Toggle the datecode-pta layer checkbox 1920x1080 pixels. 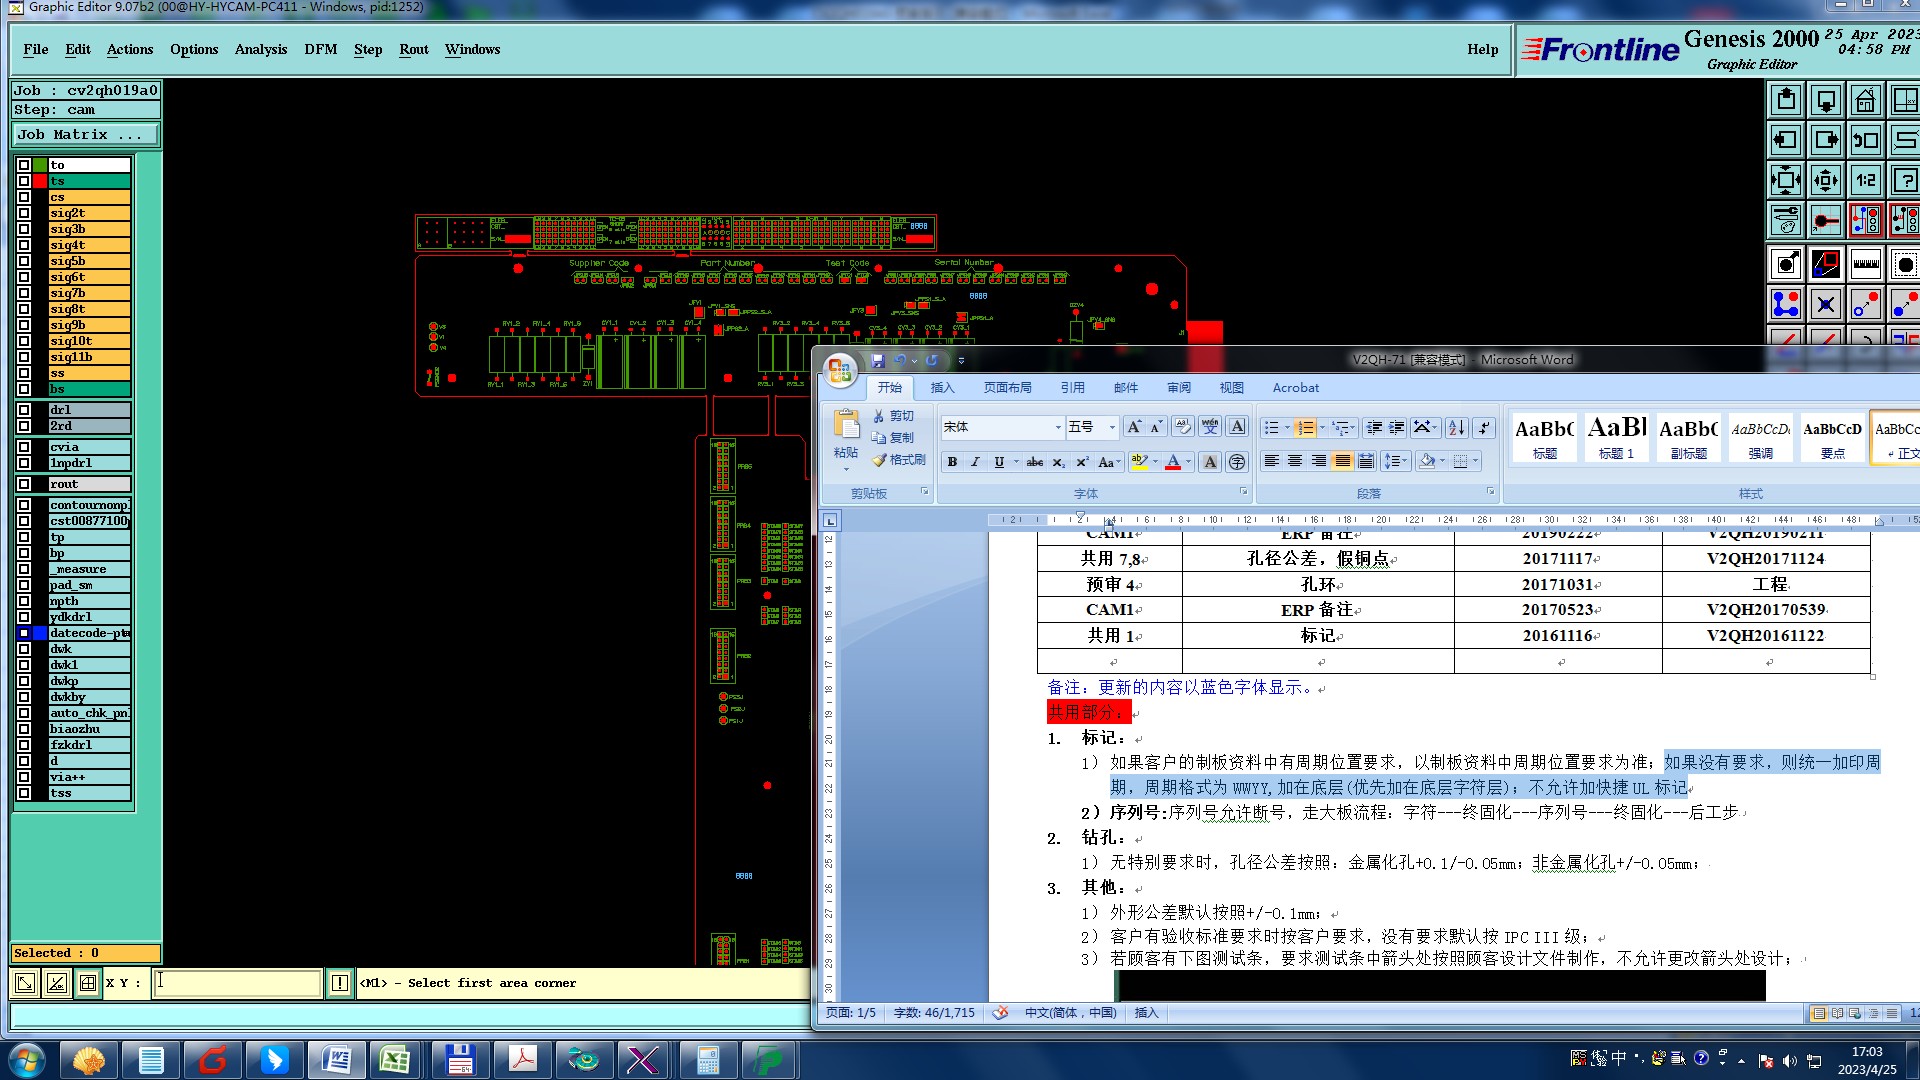pyautogui.click(x=24, y=633)
